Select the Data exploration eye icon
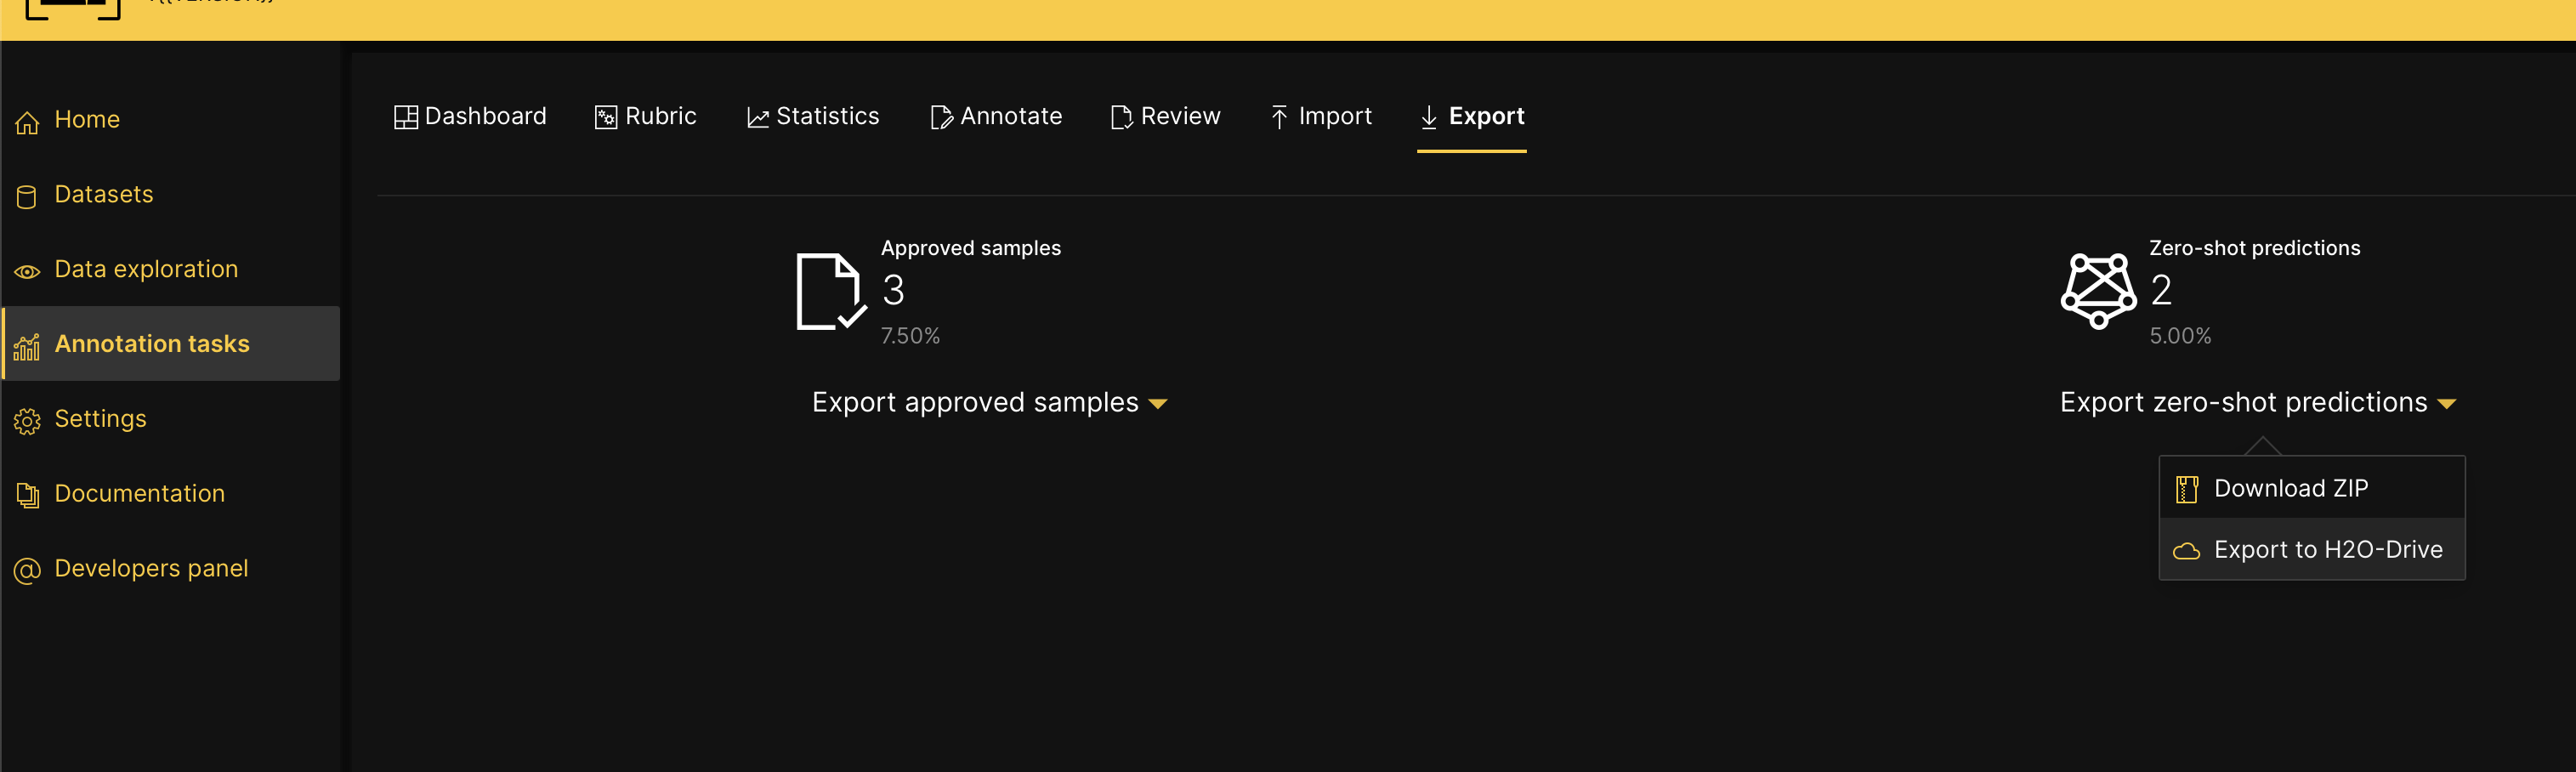This screenshot has width=2576, height=772. click(x=27, y=269)
